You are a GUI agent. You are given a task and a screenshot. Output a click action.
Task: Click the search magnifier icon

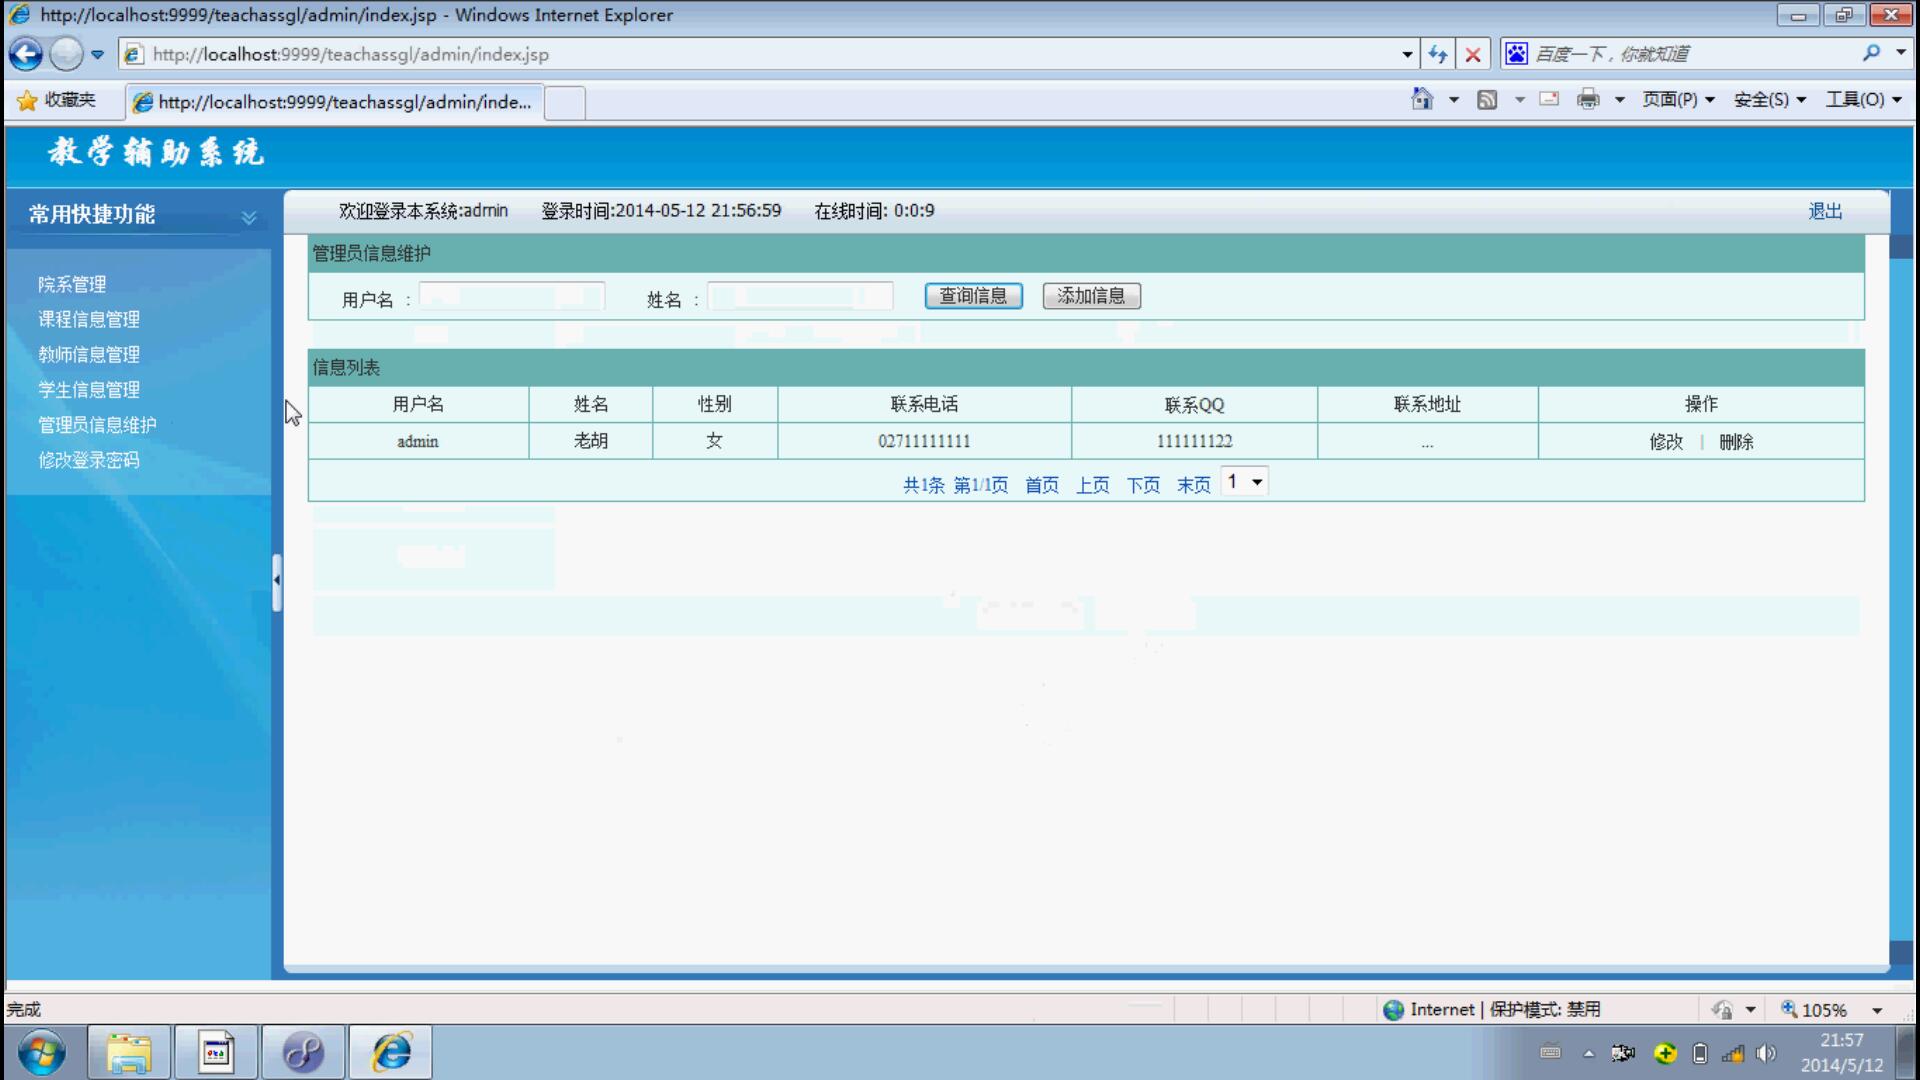tap(1871, 54)
